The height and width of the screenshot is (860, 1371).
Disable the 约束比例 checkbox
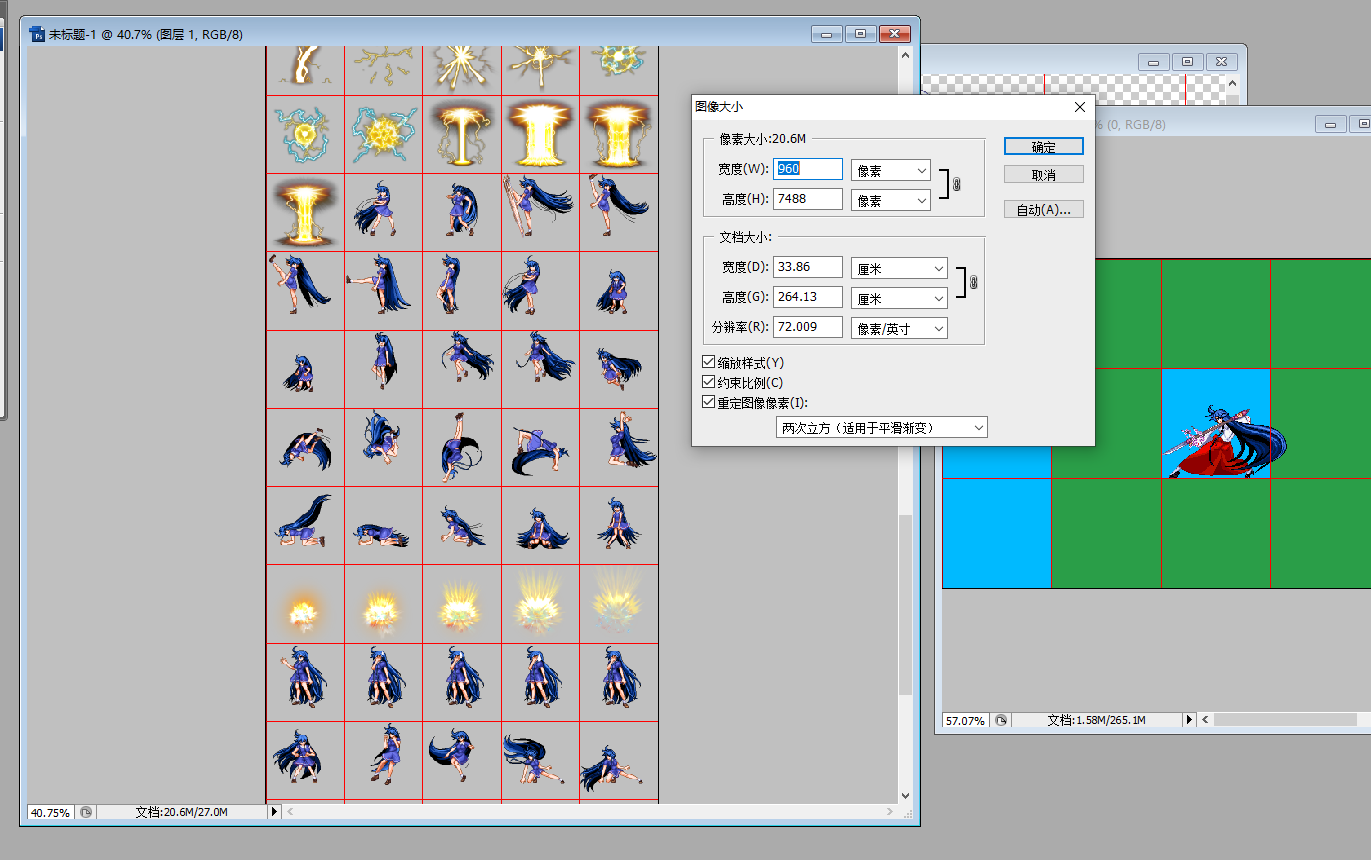tap(709, 382)
